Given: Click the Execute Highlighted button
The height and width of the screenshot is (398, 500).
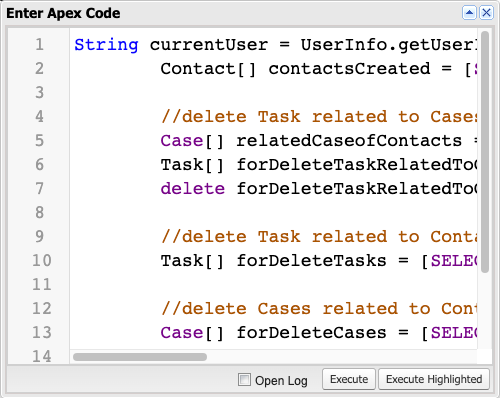Looking at the screenshot, I should [x=434, y=379].
